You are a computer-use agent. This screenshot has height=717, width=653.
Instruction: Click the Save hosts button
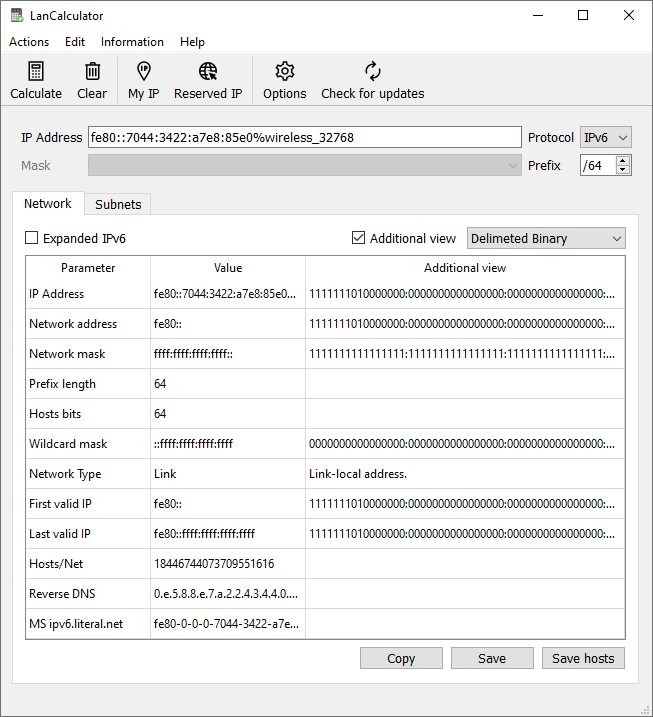coord(583,658)
